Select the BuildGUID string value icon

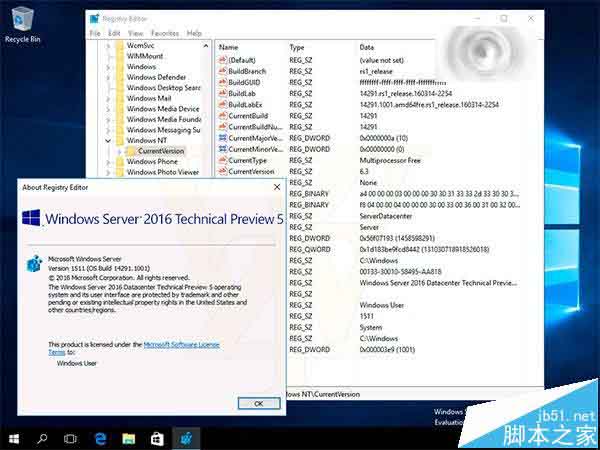click(x=222, y=82)
